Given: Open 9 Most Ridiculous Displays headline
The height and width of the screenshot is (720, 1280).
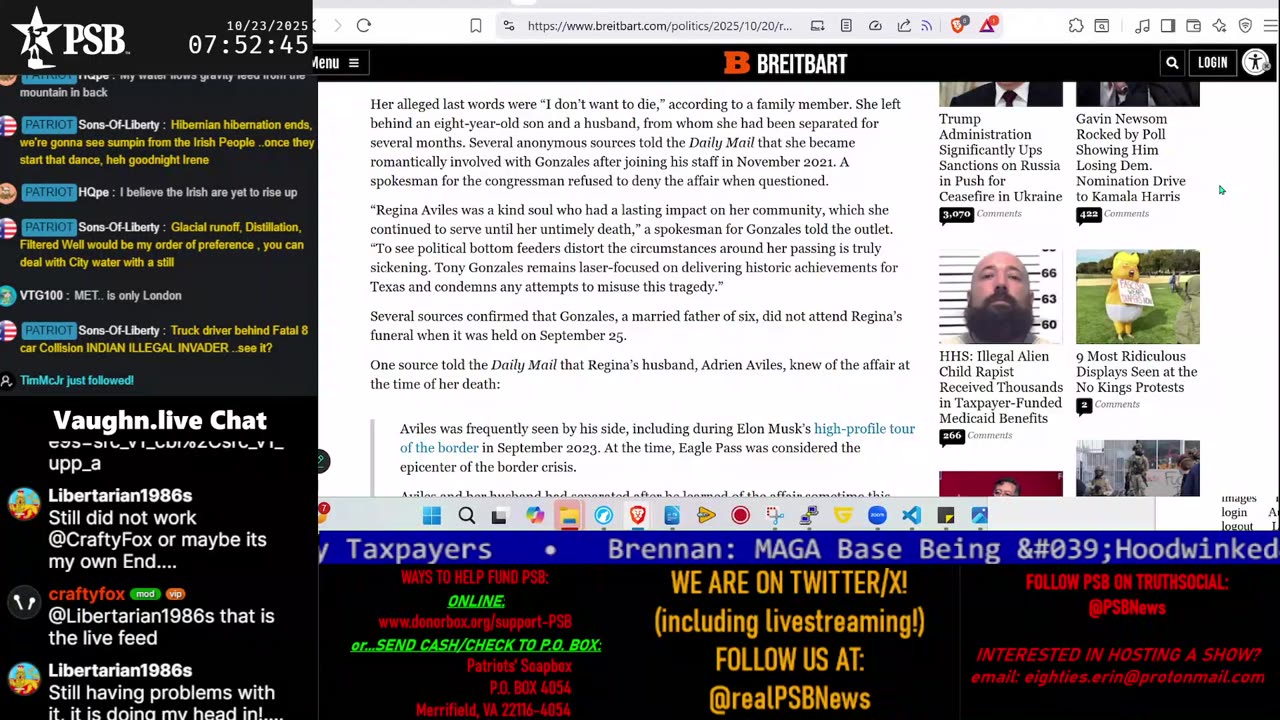Looking at the screenshot, I should (1137, 372).
